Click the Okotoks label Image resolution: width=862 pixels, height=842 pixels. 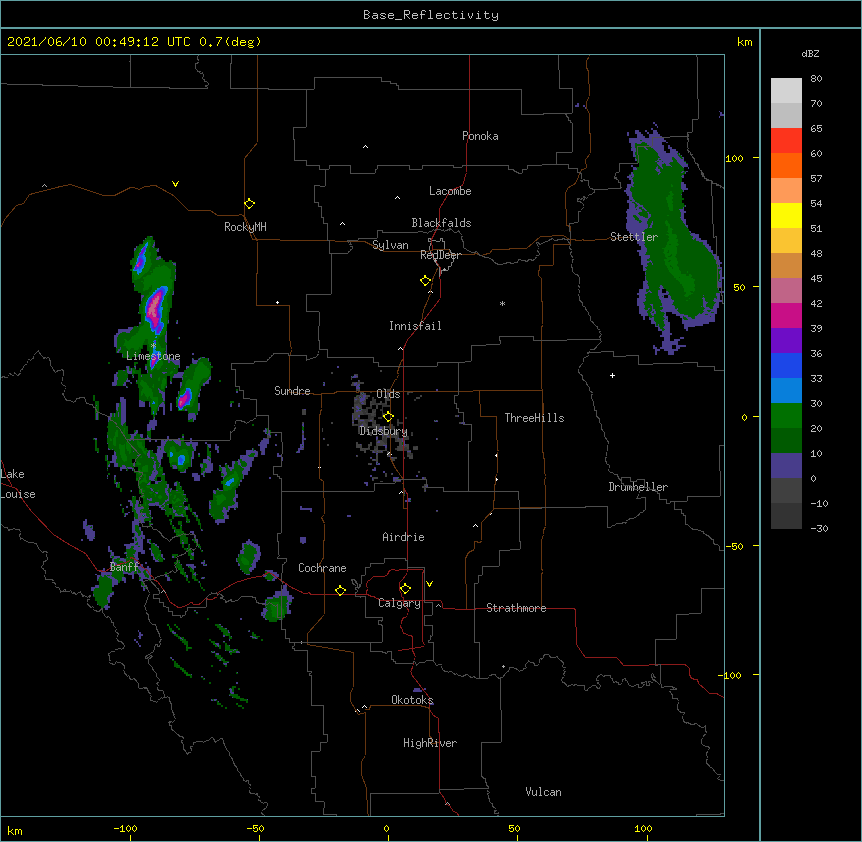(412, 700)
